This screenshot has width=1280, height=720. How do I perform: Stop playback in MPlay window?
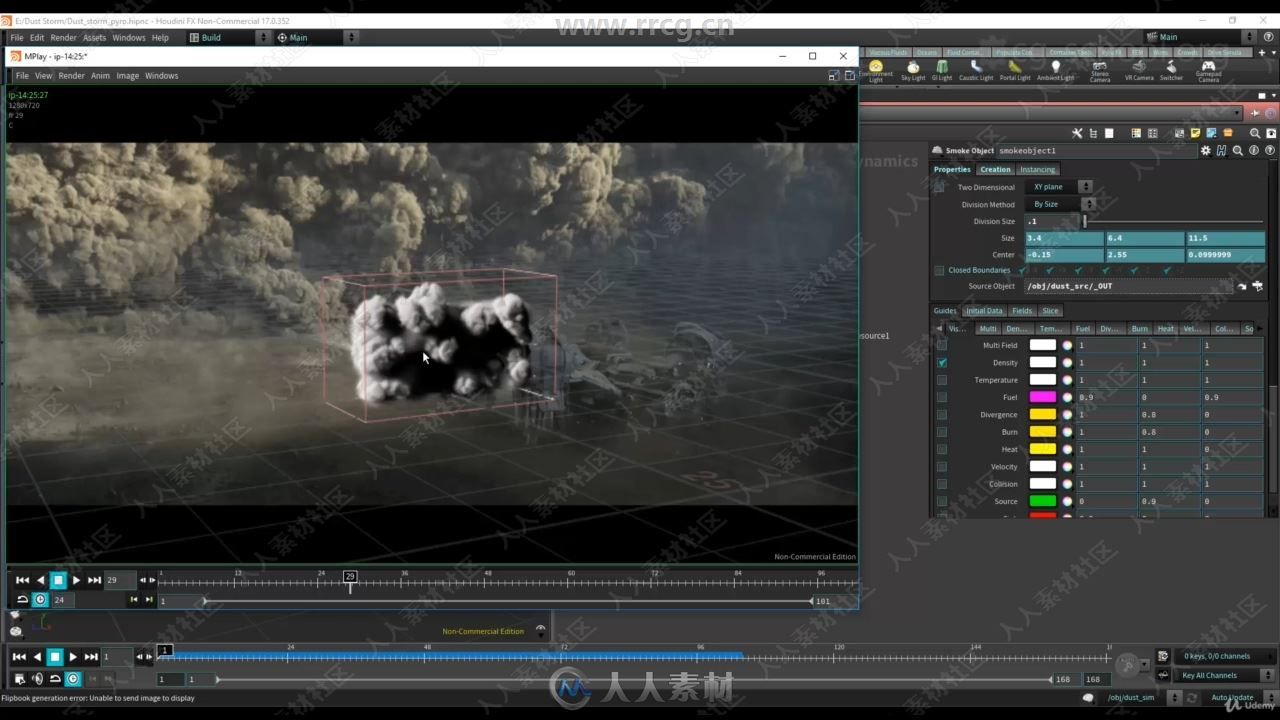point(58,580)
